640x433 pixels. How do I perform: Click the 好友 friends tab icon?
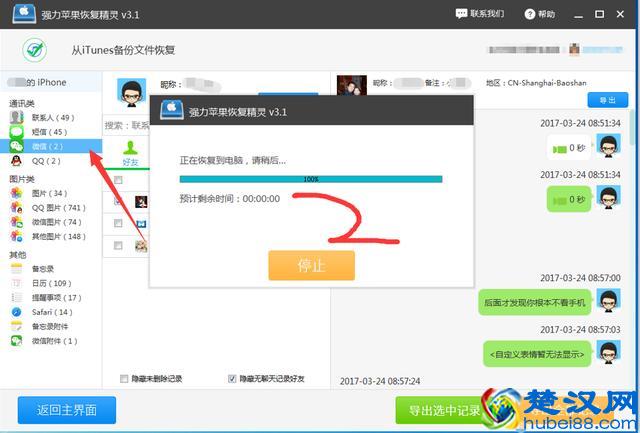(x=130, y=148)
